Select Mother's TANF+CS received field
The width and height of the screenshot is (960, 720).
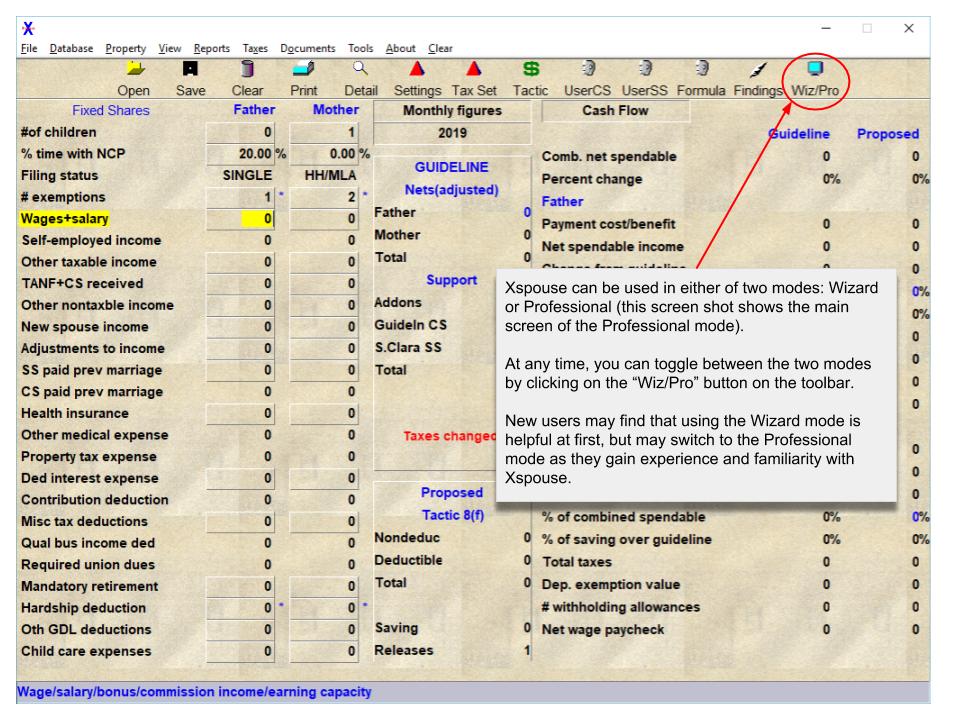(323, 283)
